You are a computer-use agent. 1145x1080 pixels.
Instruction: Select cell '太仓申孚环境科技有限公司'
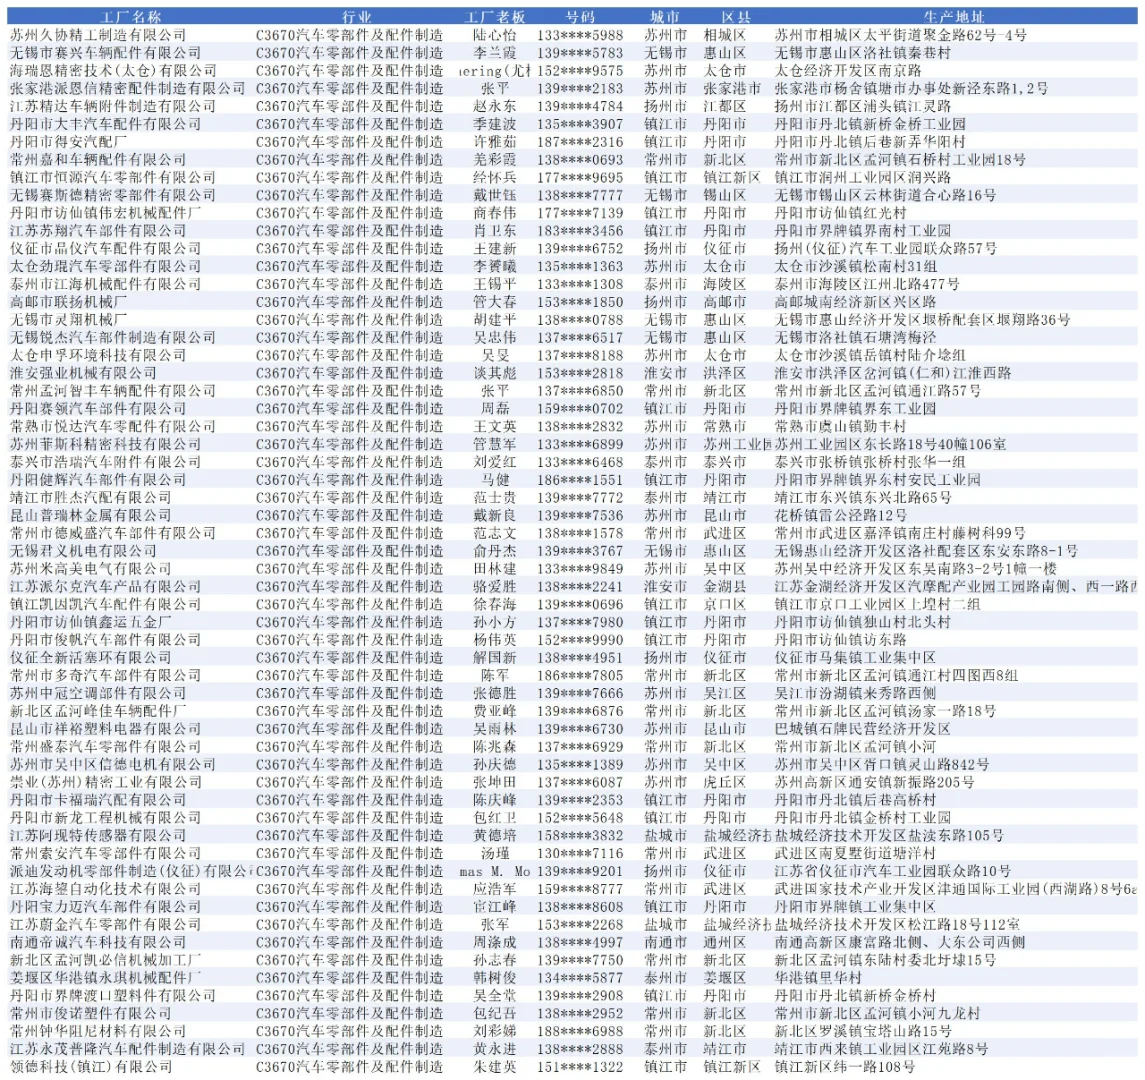click(98, 355)
